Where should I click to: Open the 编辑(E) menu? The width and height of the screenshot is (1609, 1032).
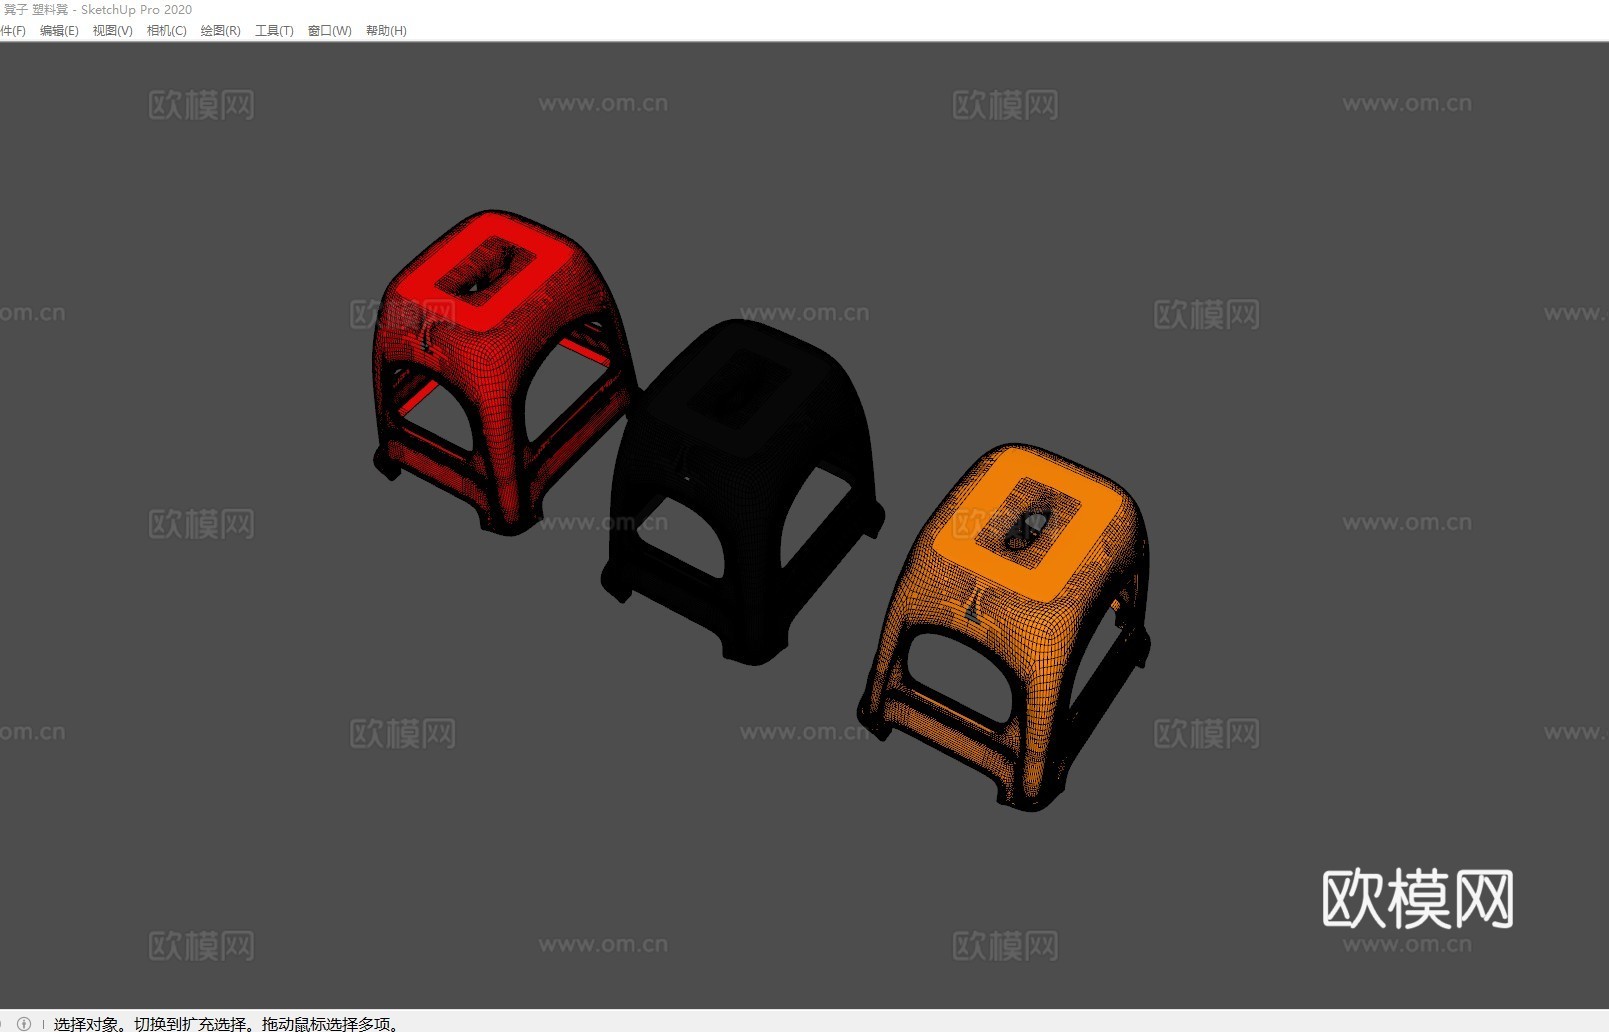[59, 31]
